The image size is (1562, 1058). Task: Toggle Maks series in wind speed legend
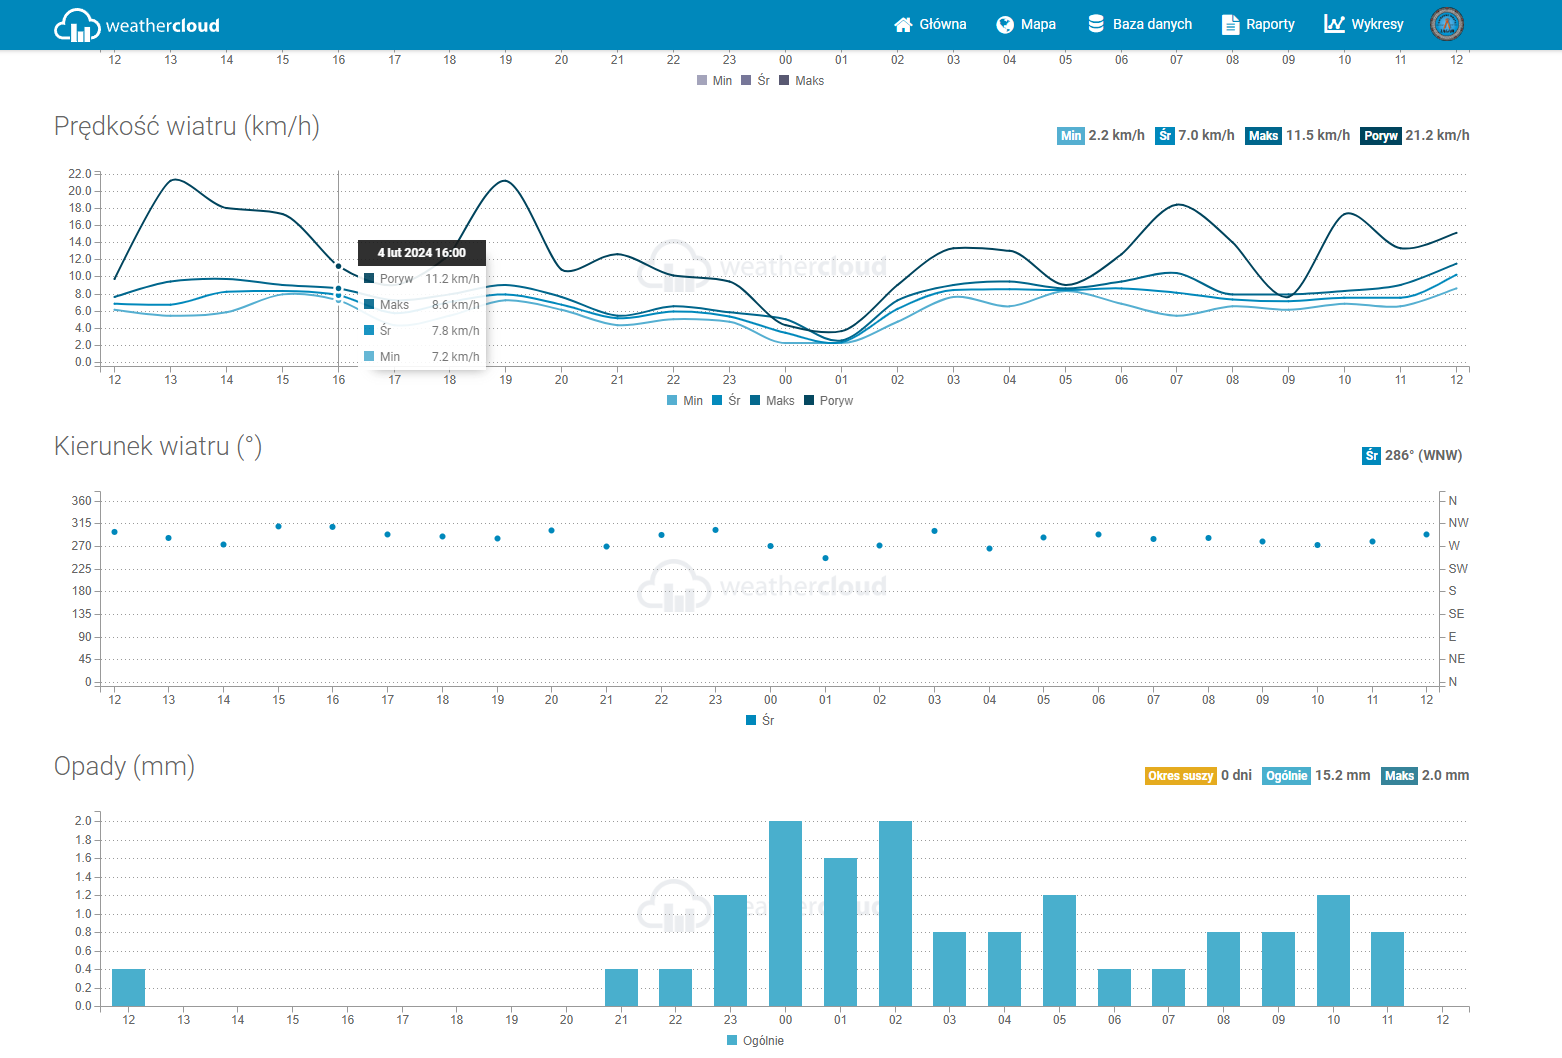coord(772,401)
